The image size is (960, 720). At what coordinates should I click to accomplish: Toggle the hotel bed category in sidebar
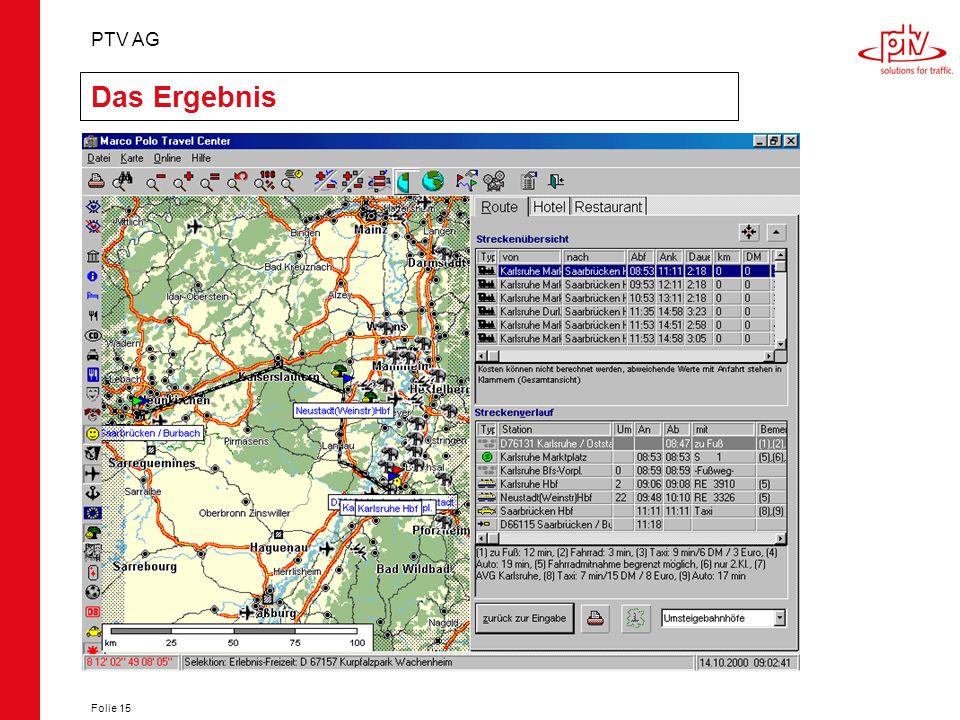pos(92,296)
